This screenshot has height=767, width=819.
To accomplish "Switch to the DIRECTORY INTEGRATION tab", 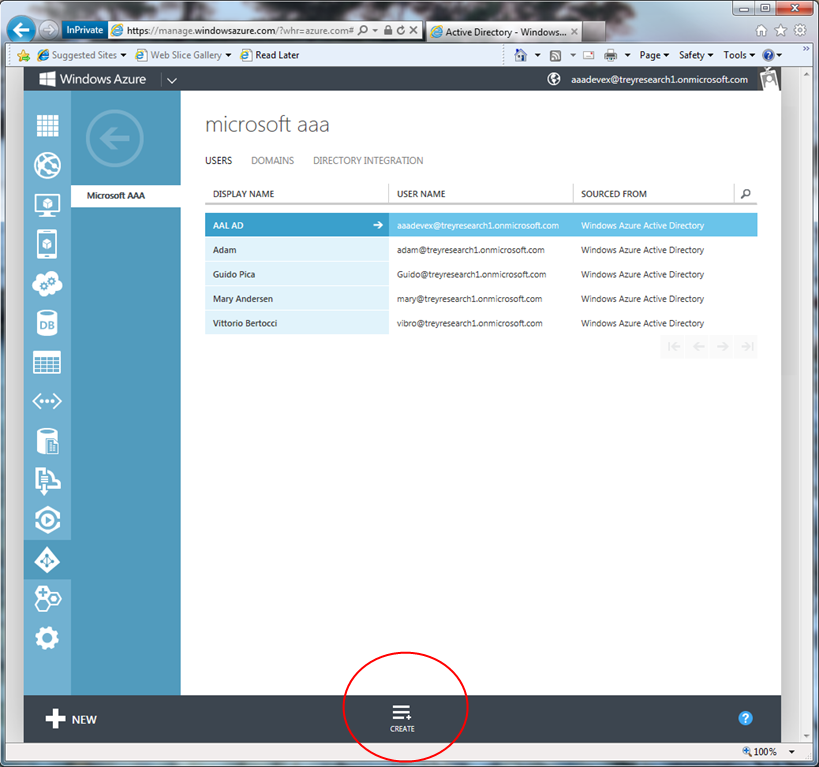I will 368,160.
